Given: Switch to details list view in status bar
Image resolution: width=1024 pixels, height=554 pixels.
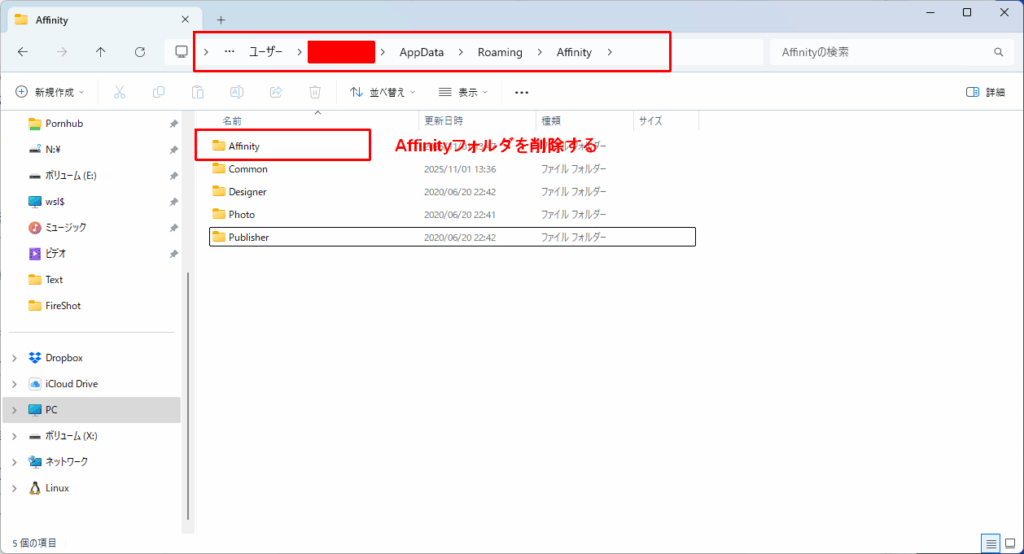Looking at the screenshot, I should click(x=991, y=543).
